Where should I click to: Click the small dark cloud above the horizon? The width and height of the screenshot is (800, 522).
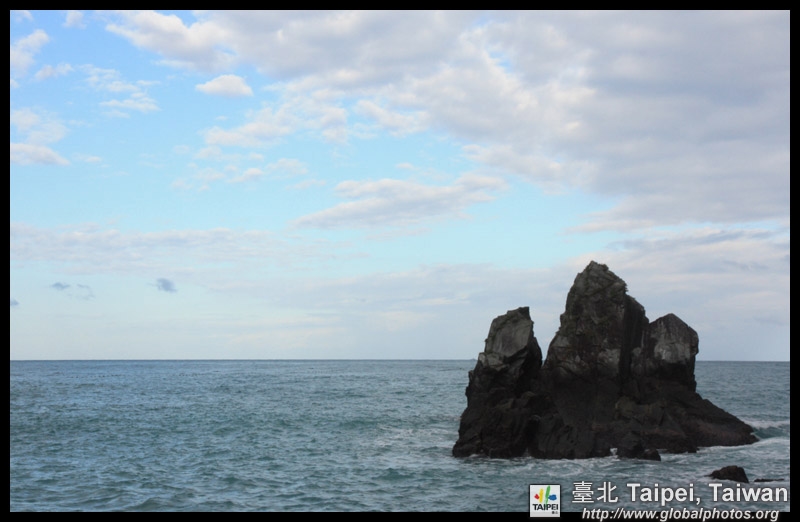tap(165, 285)
